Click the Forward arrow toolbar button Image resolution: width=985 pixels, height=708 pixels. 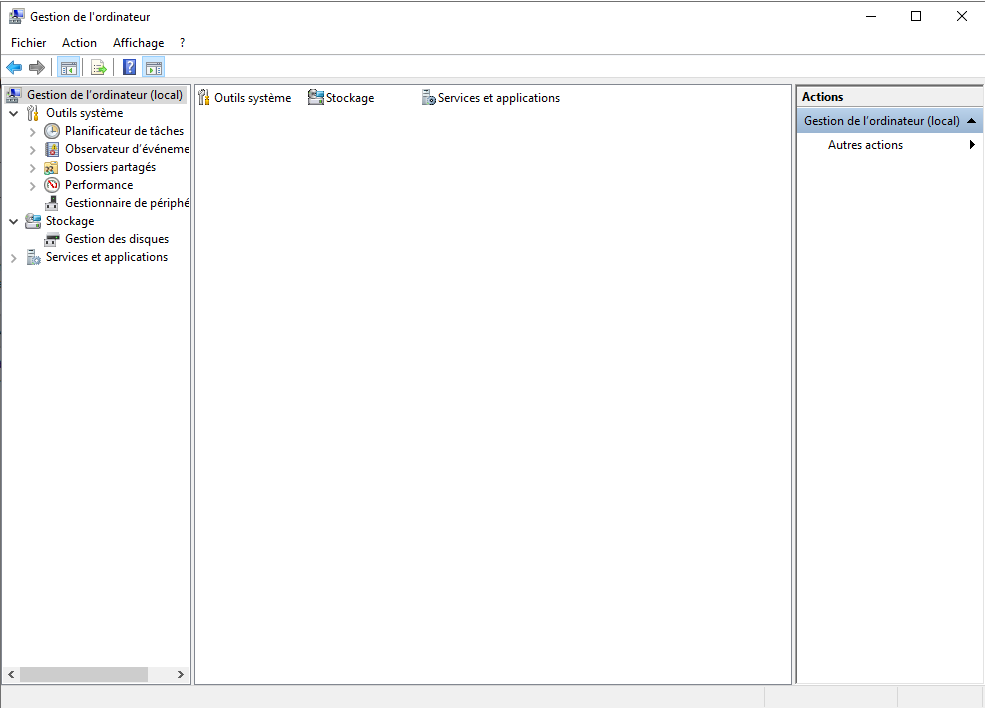pos(37,67)
